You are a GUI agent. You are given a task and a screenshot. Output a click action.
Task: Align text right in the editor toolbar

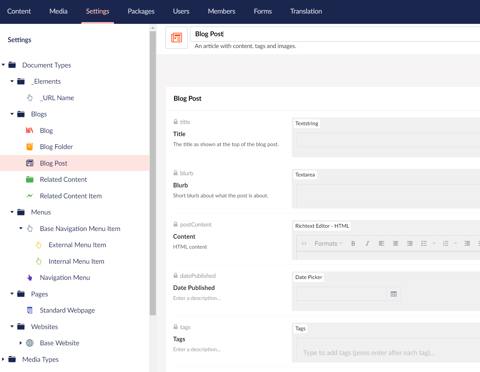[410, 243]
